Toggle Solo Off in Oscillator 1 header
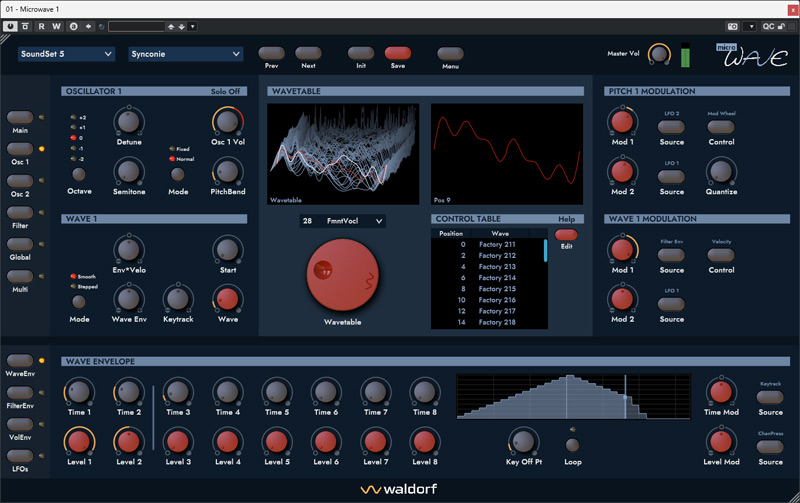800x503 pixels. pos(226,91)
